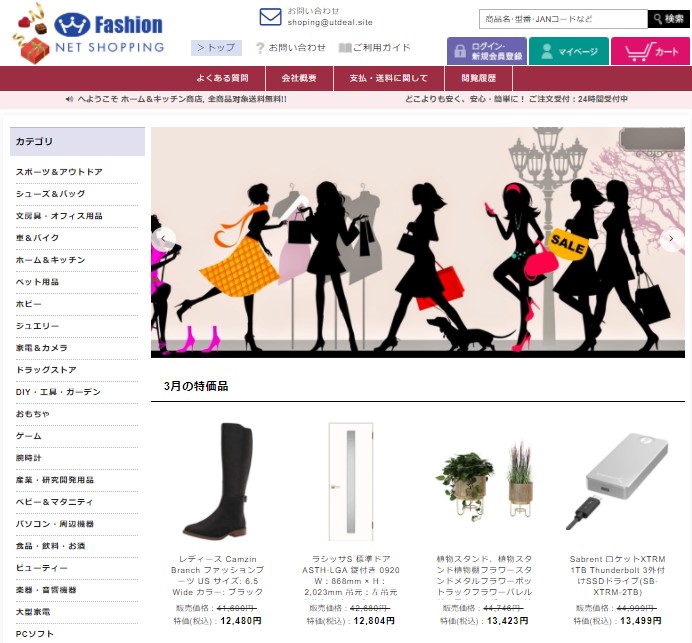Select PCソフト category
This screenshot has width=692, height=643.
click(35, 634)
